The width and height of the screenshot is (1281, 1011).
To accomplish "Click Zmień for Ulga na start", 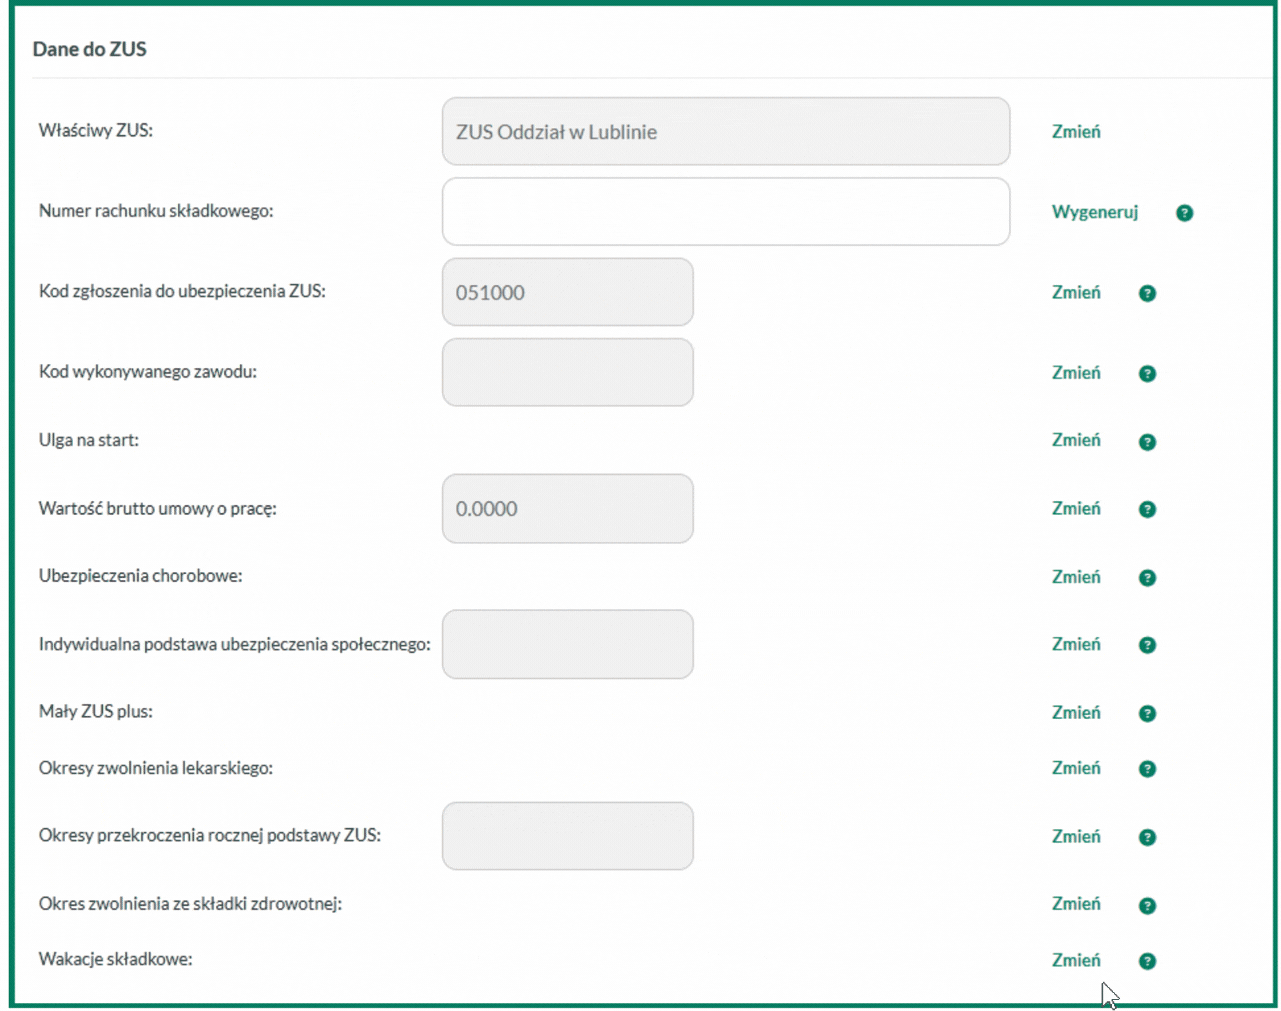I will tap(1076, 440).
